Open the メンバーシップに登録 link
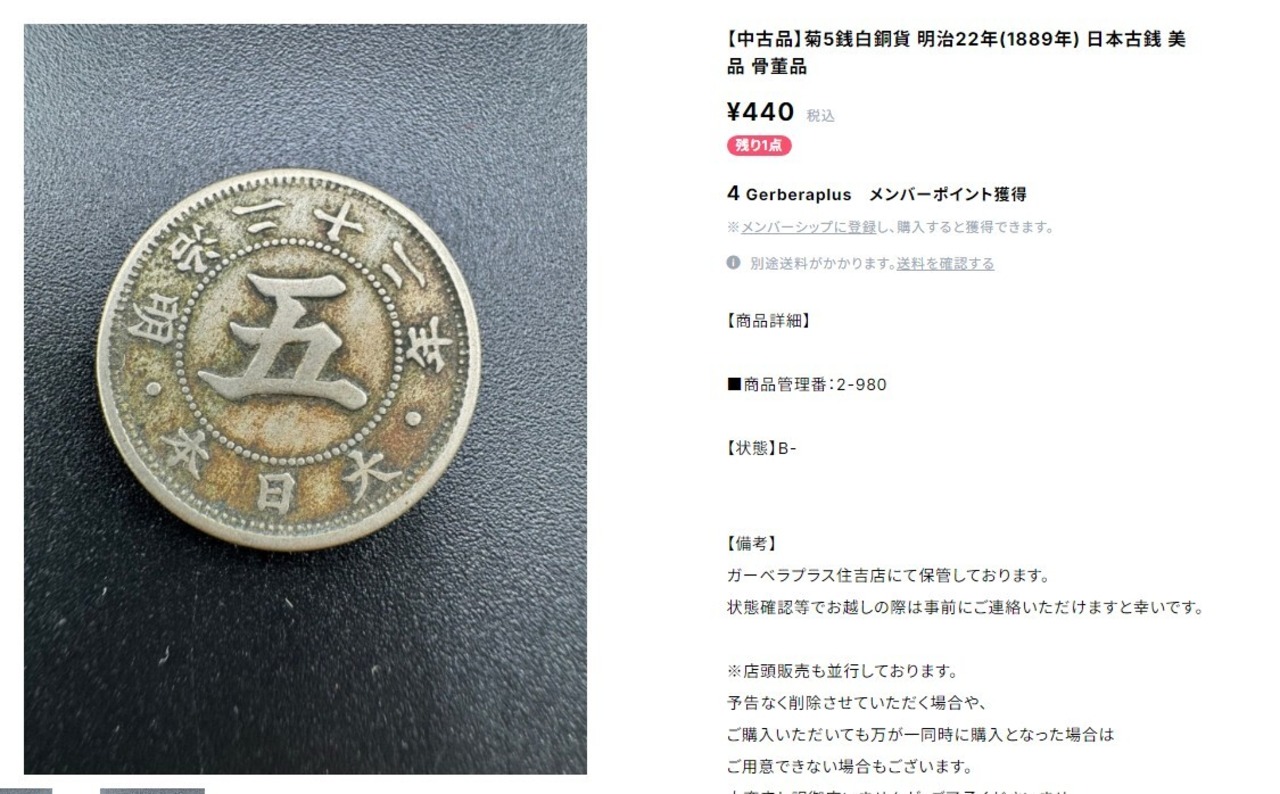1280x794 pixels. pyautogui.click(x=808, y=227)
